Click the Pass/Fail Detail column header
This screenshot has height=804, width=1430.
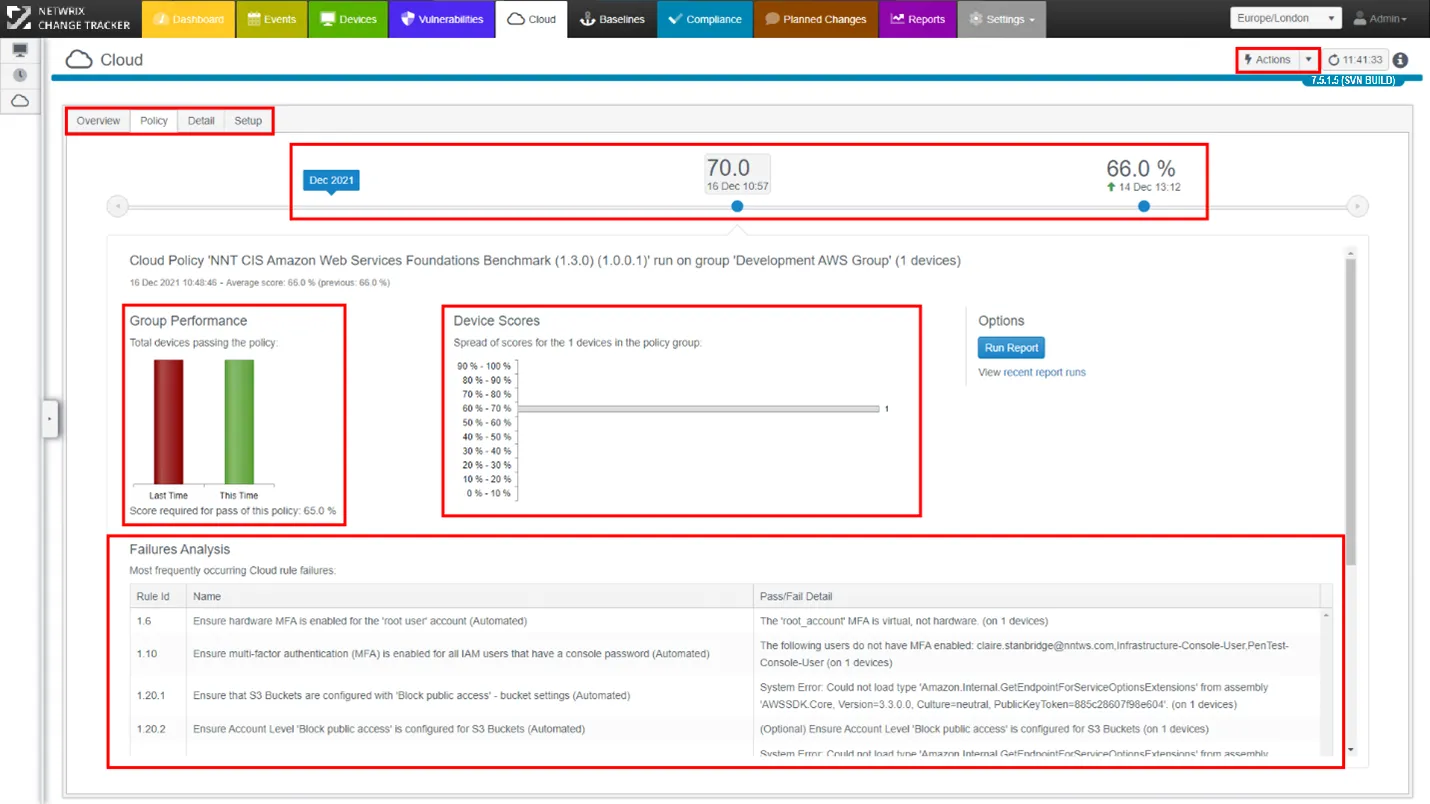(x=1036, y=596)
